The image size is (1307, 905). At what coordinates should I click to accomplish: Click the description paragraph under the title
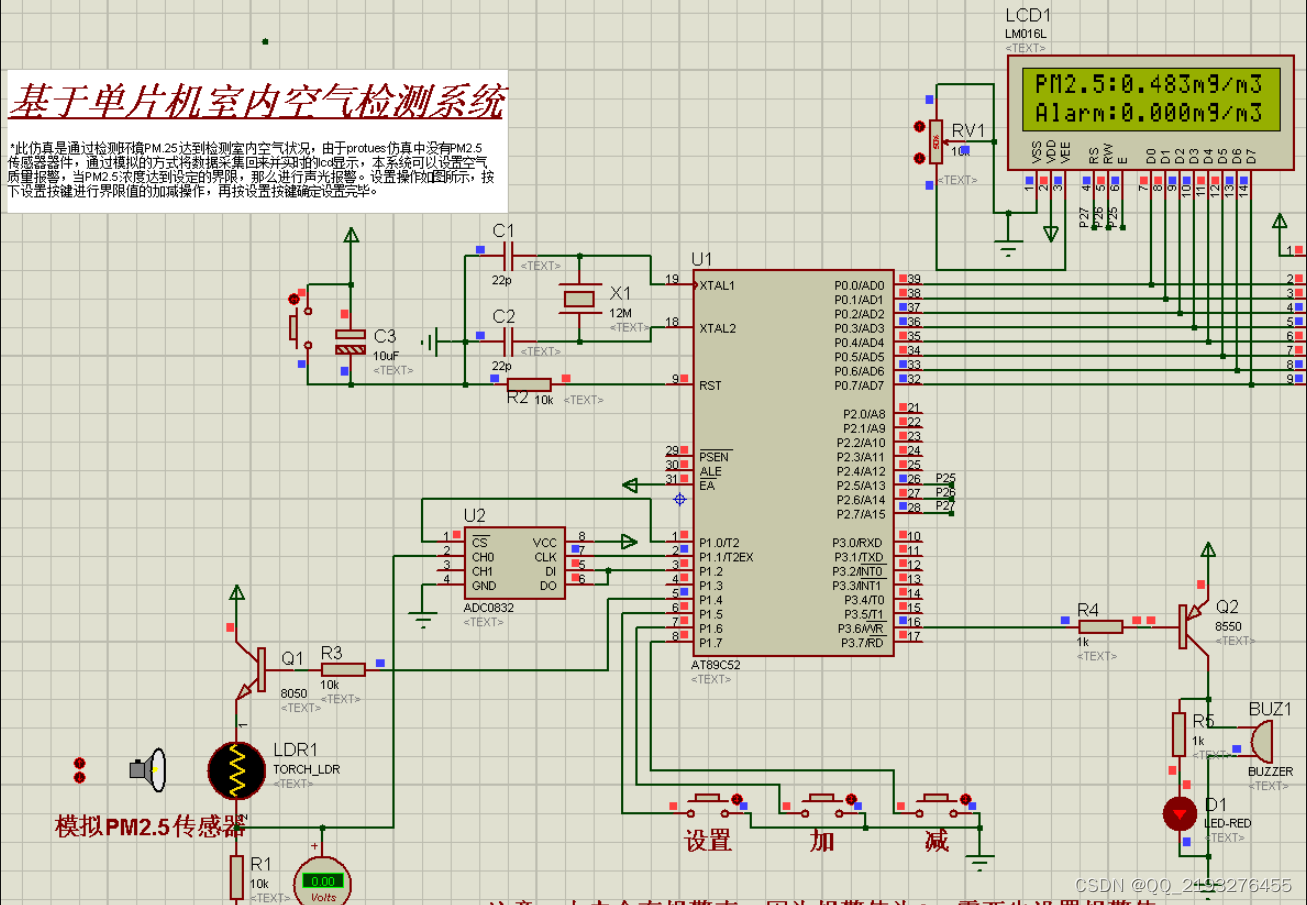pyautogui.click(x=250, y=168)
